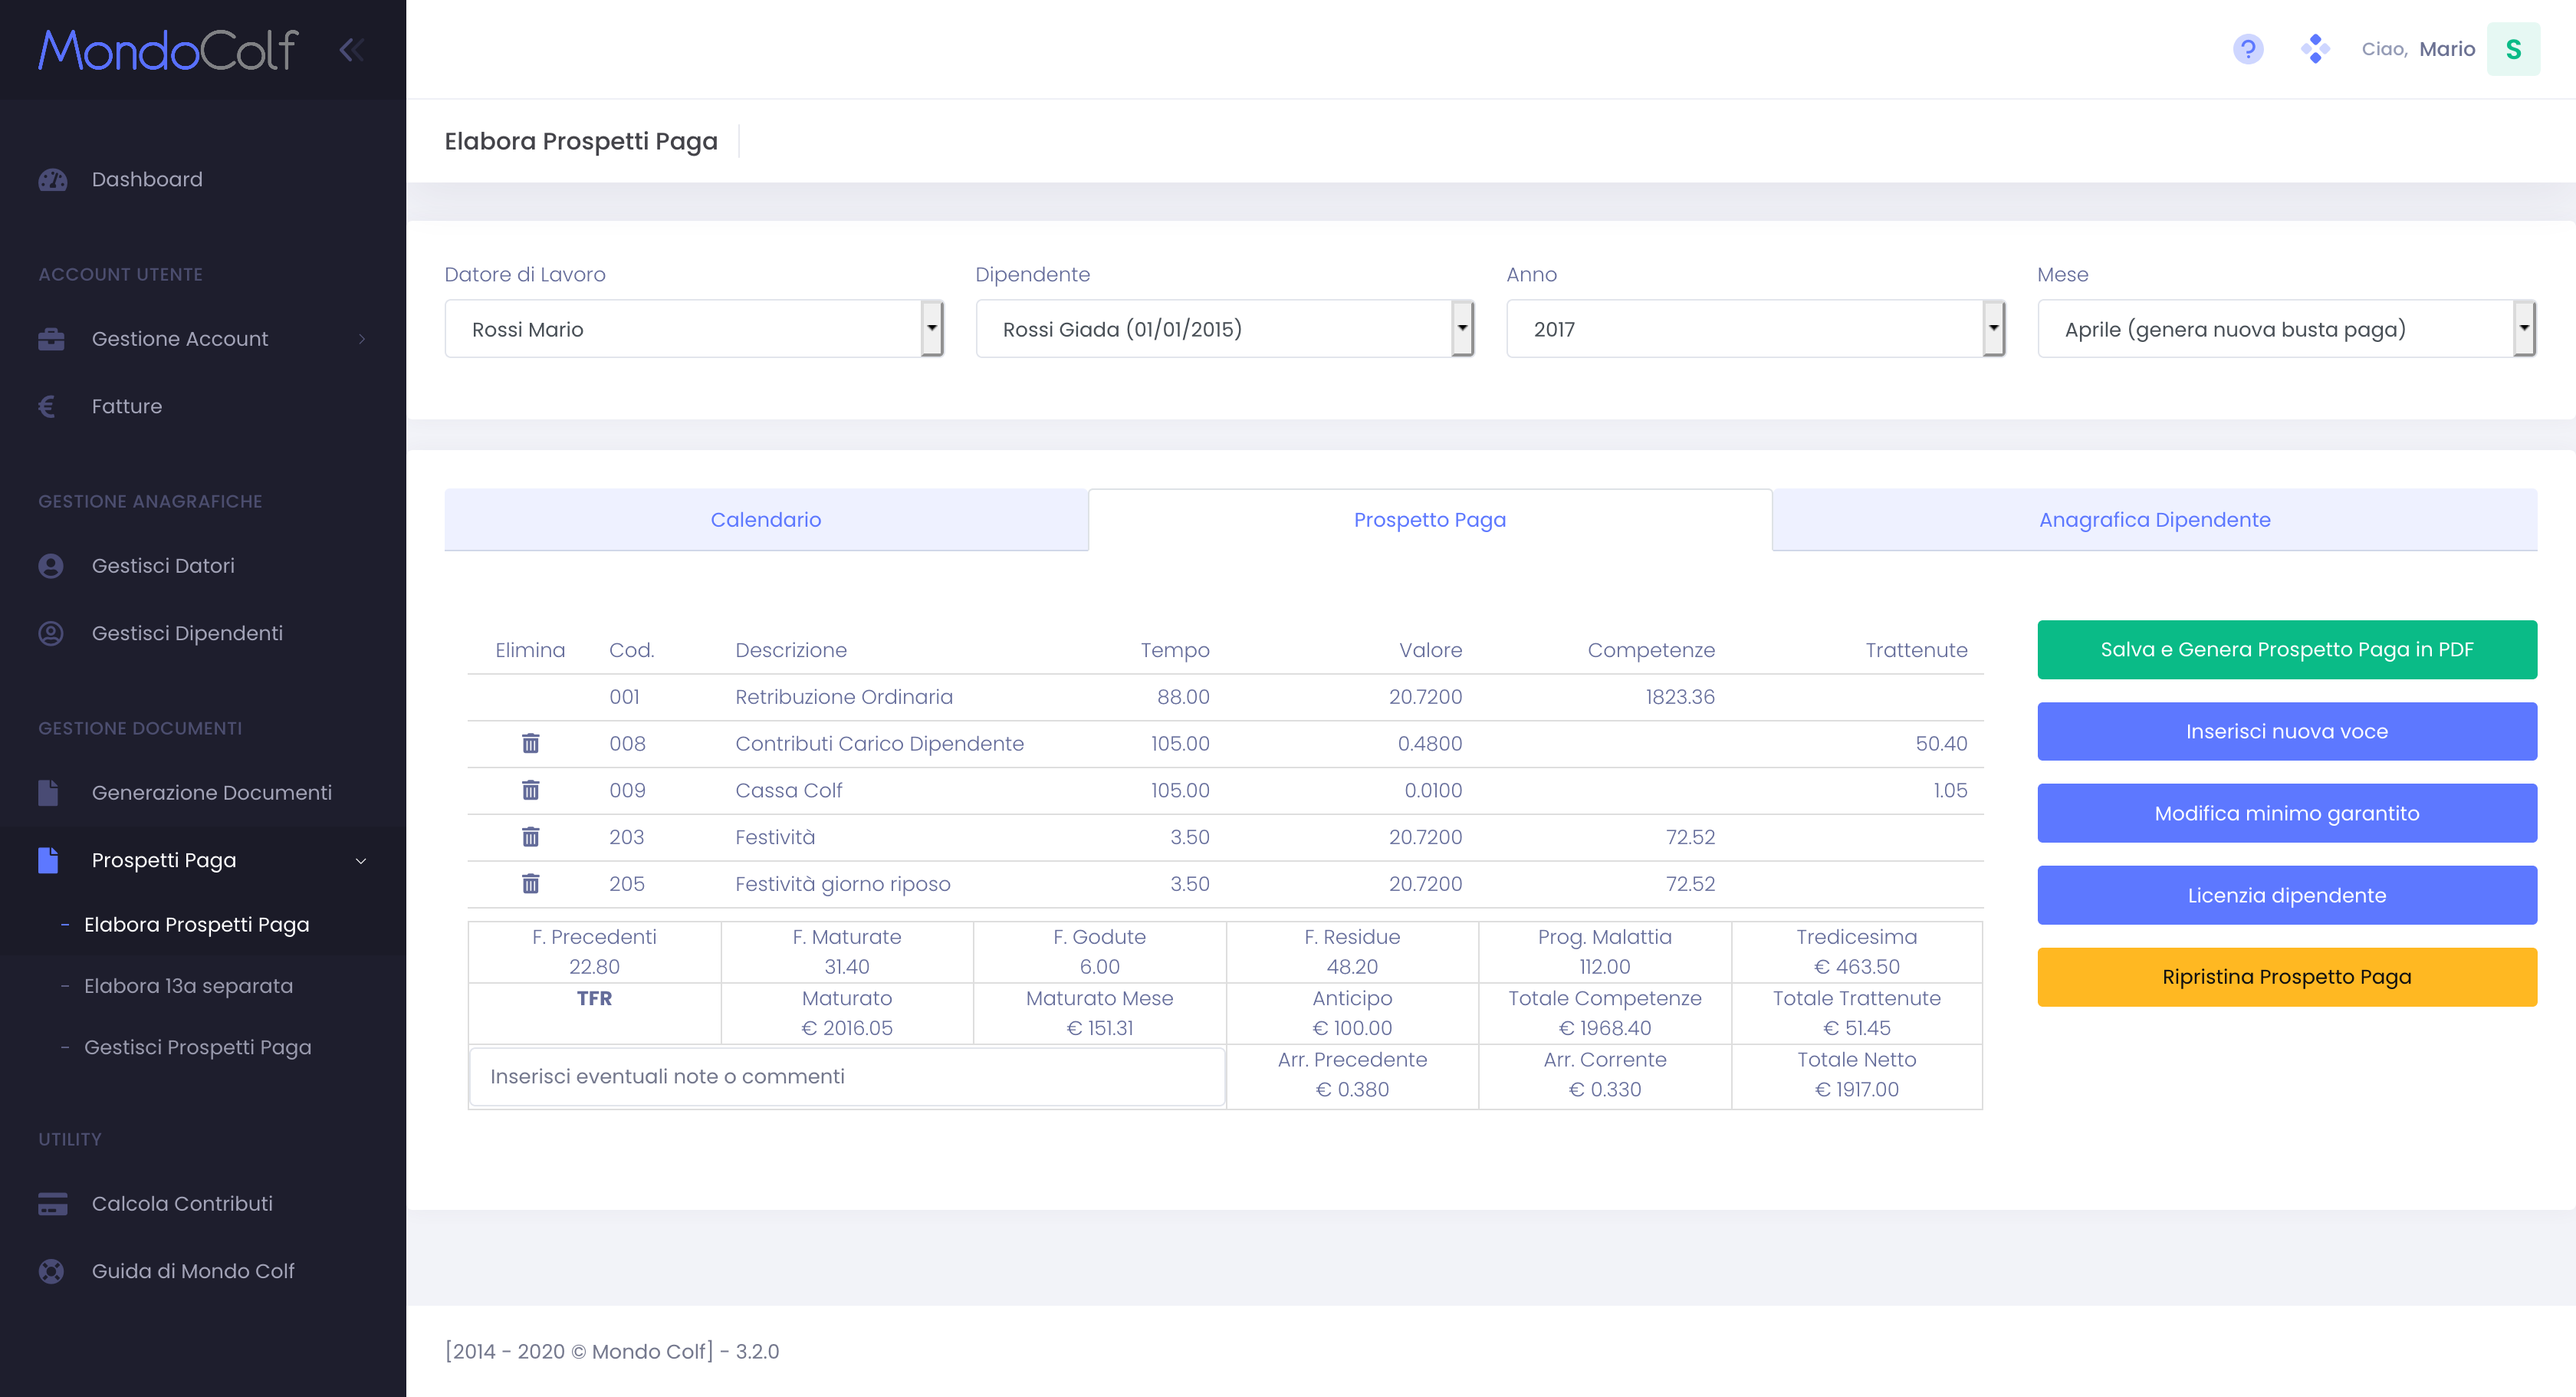Click Anticipo value € 100.00
Viewport: 2576px width, 1397px height.
1352,1027
